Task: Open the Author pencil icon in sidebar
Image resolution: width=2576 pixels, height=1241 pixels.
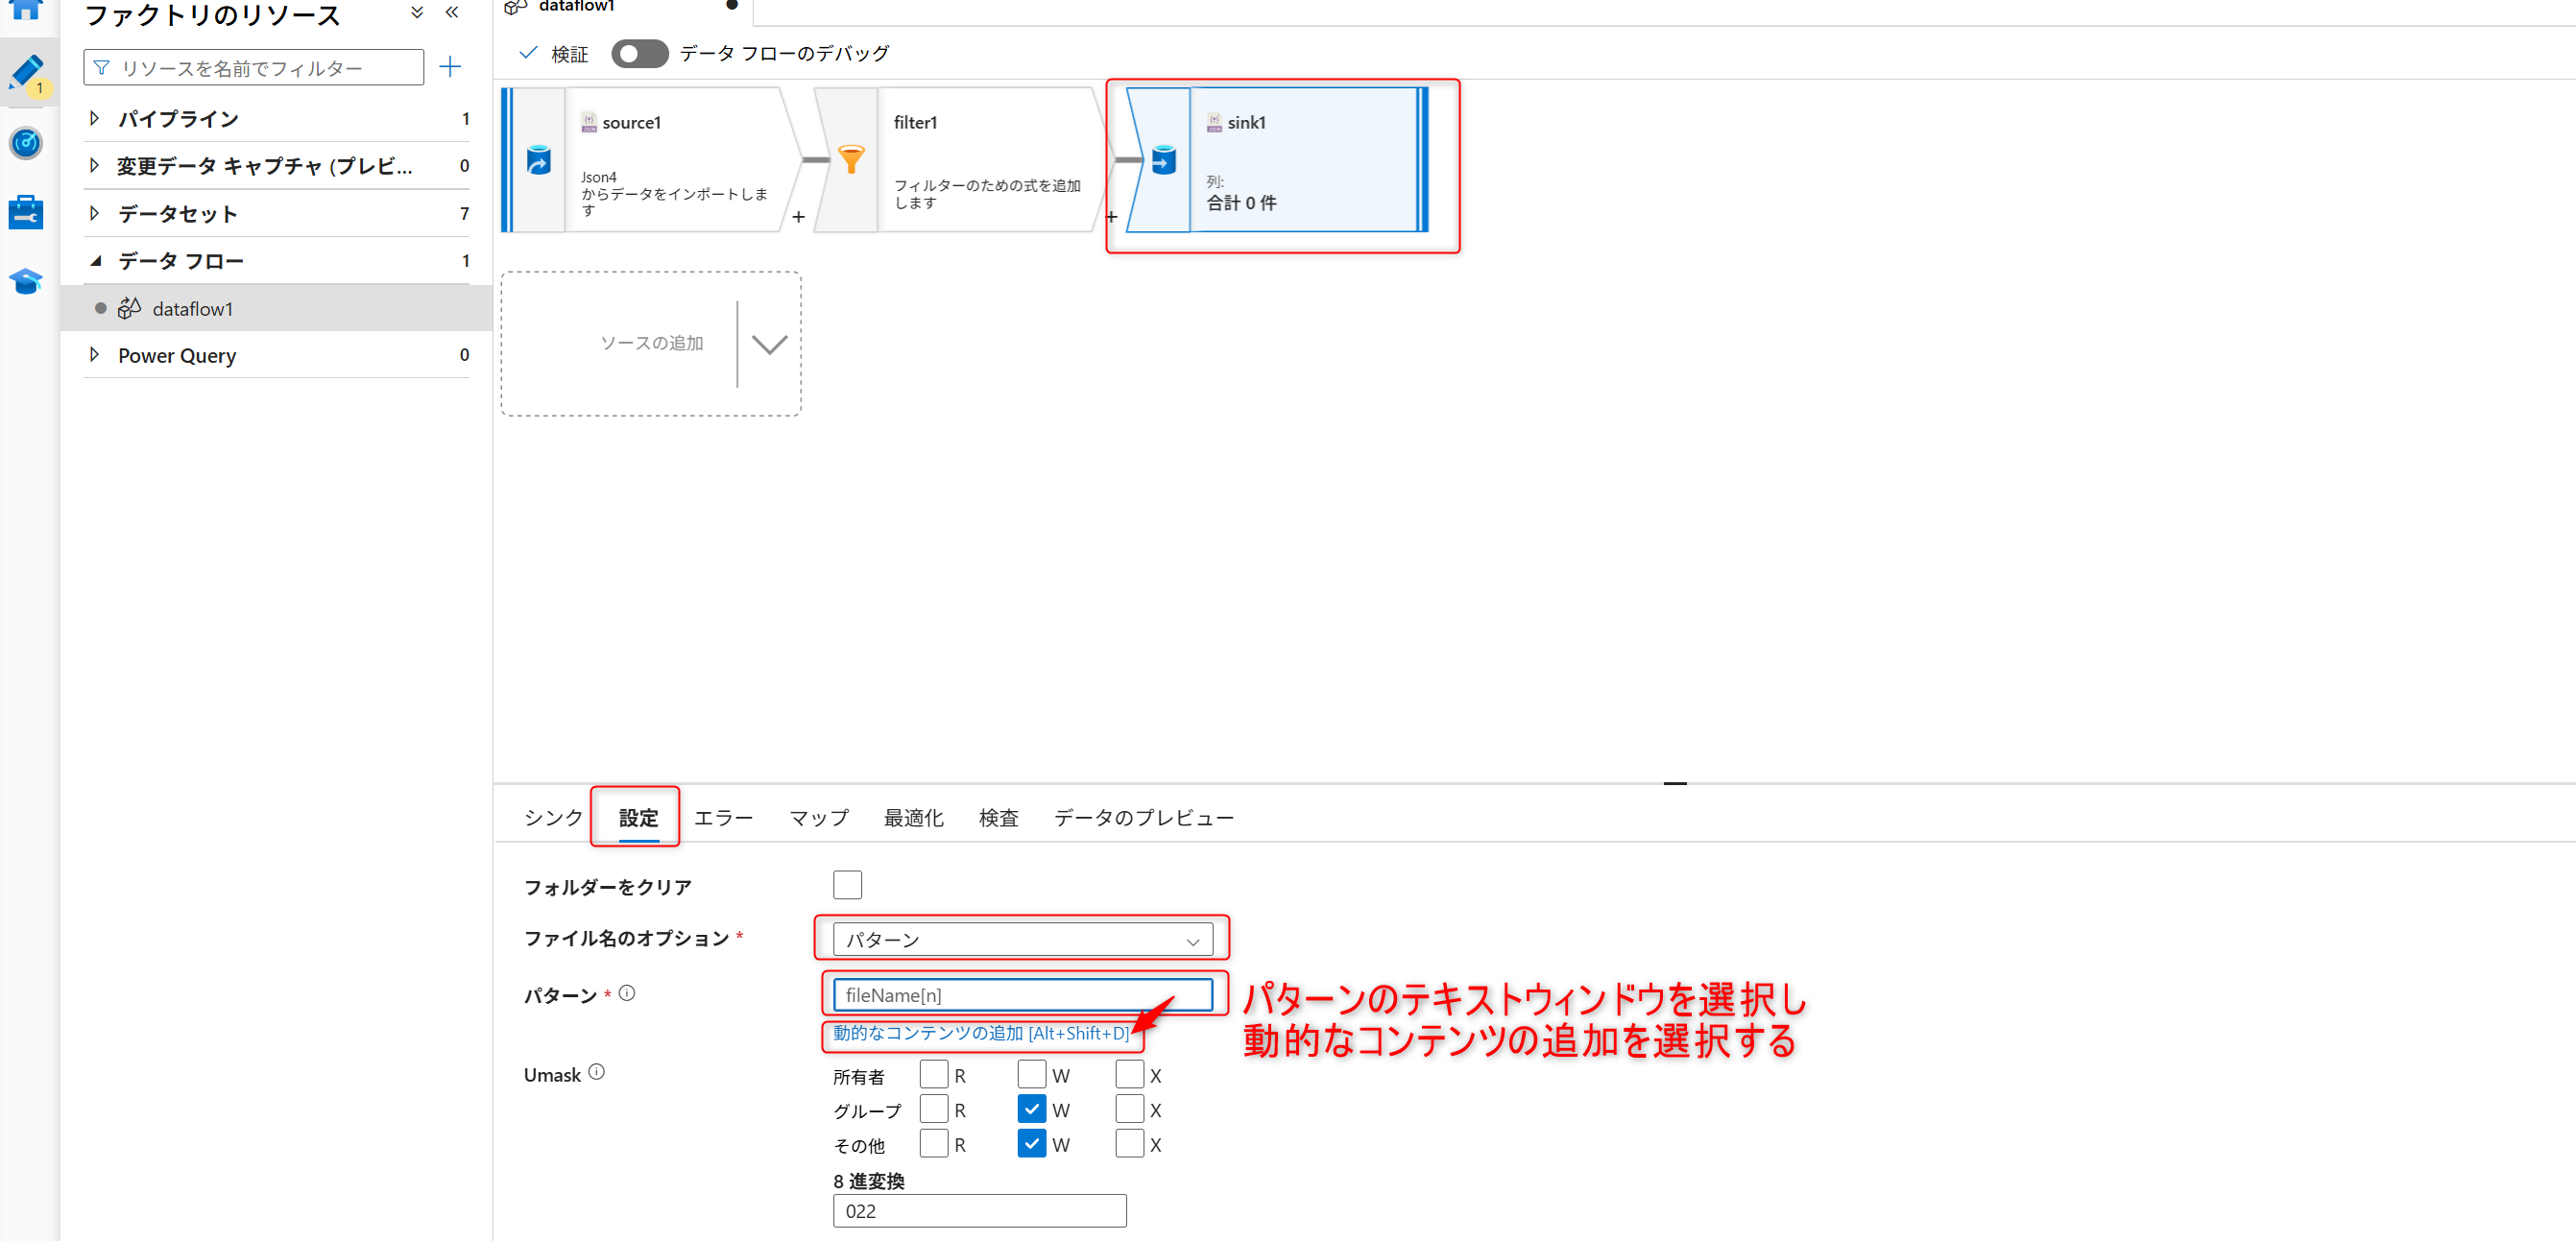Action: click(x=26, y=73)
